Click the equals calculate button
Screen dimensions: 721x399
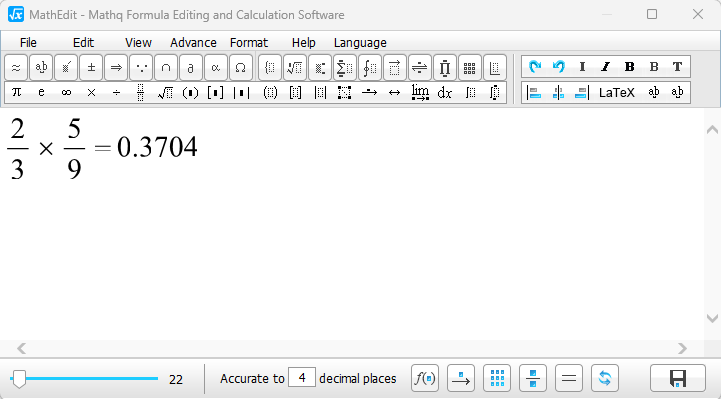(x=569, y=378)
